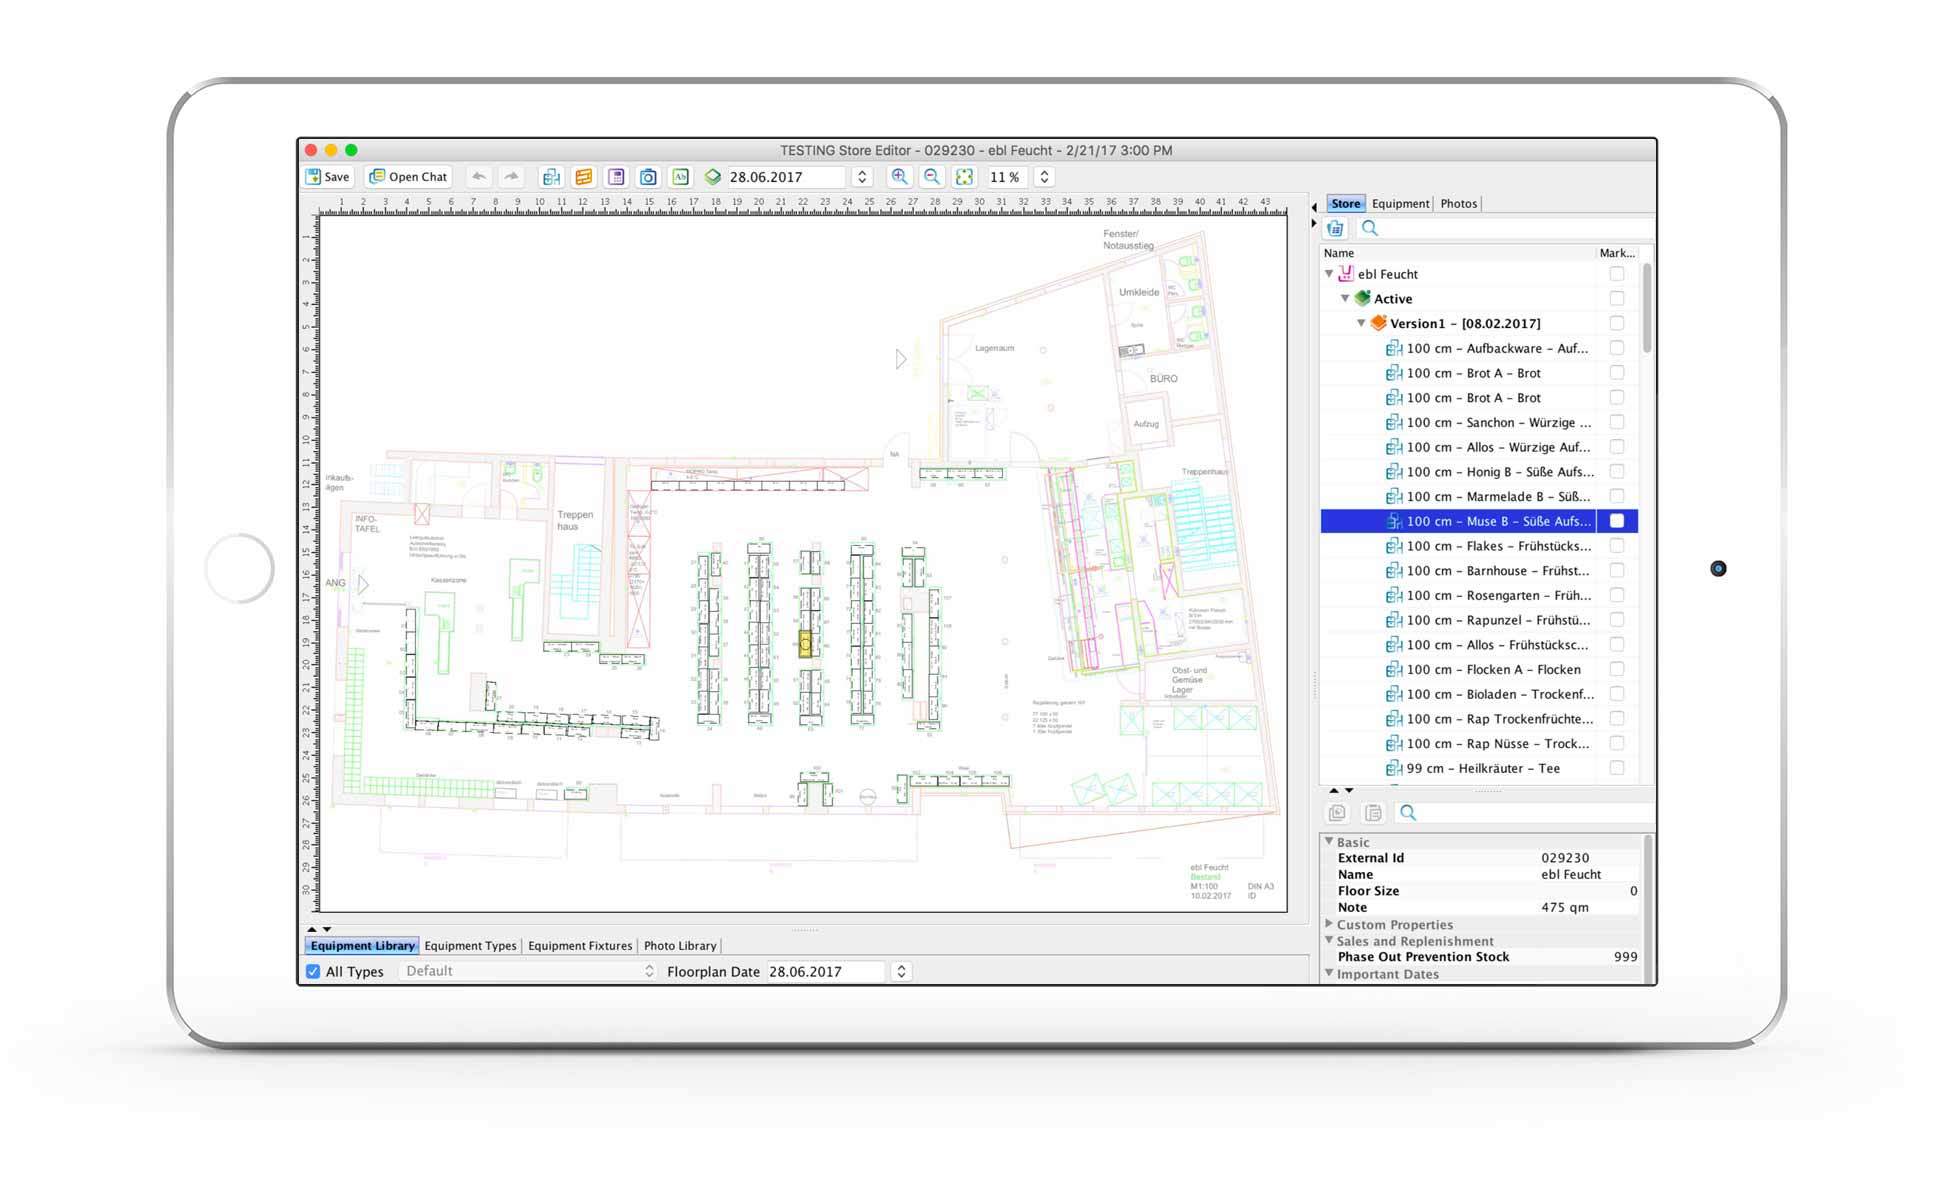Open the Default type dropdown
The height and width of the screenshot is (1196, 1960).
click(528, 971)
